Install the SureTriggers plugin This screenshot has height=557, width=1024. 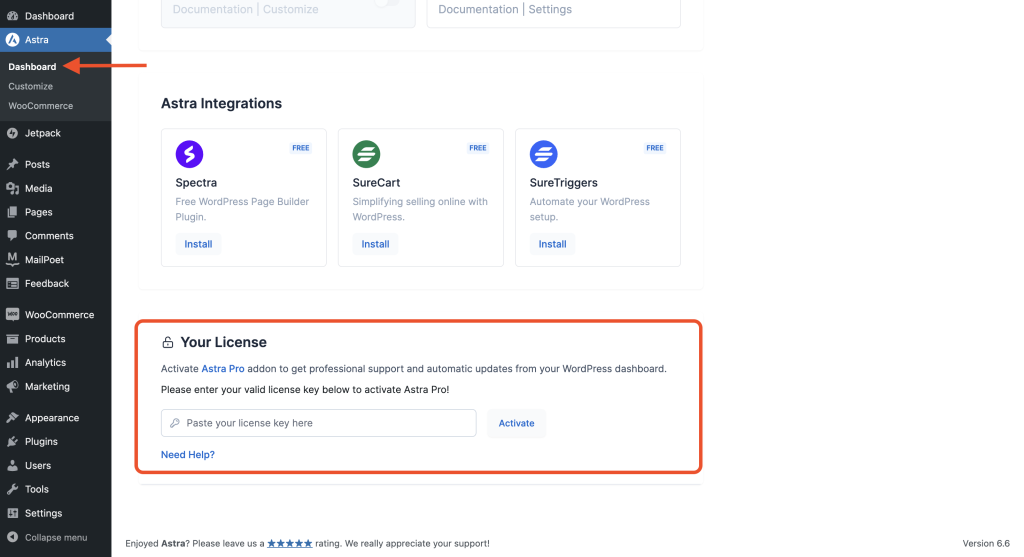[552, 244]
